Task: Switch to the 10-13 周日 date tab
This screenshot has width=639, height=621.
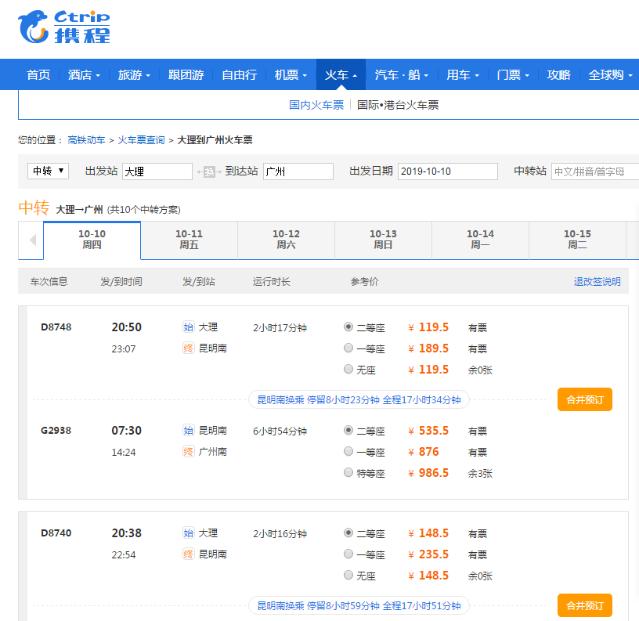Action: 383,240
